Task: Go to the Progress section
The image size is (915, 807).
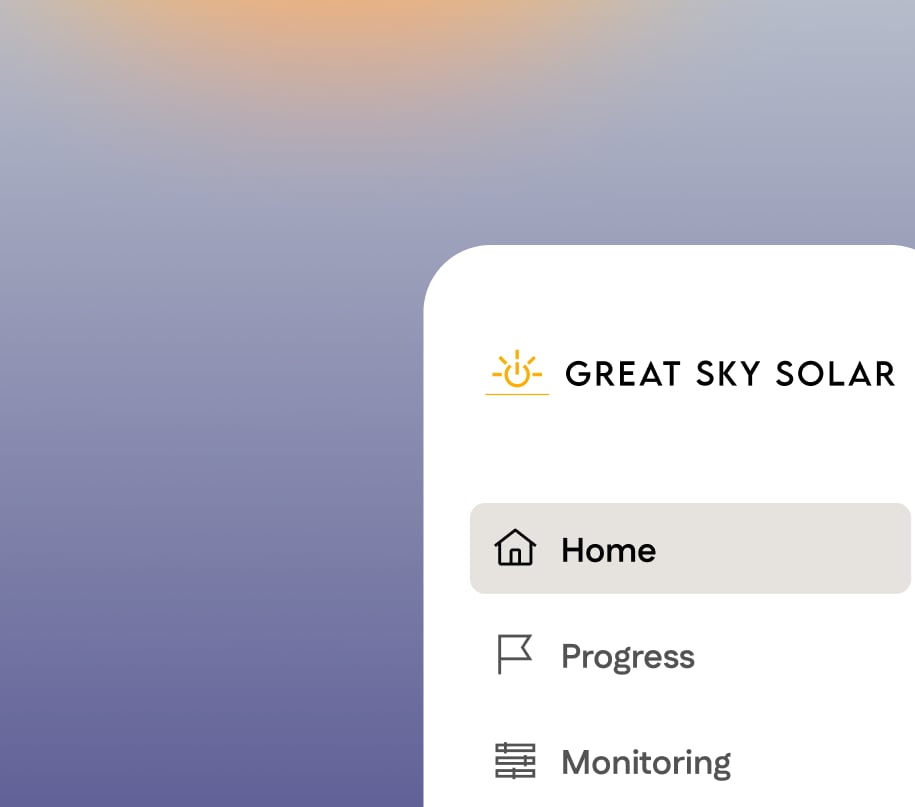Action: coord(627,656)
